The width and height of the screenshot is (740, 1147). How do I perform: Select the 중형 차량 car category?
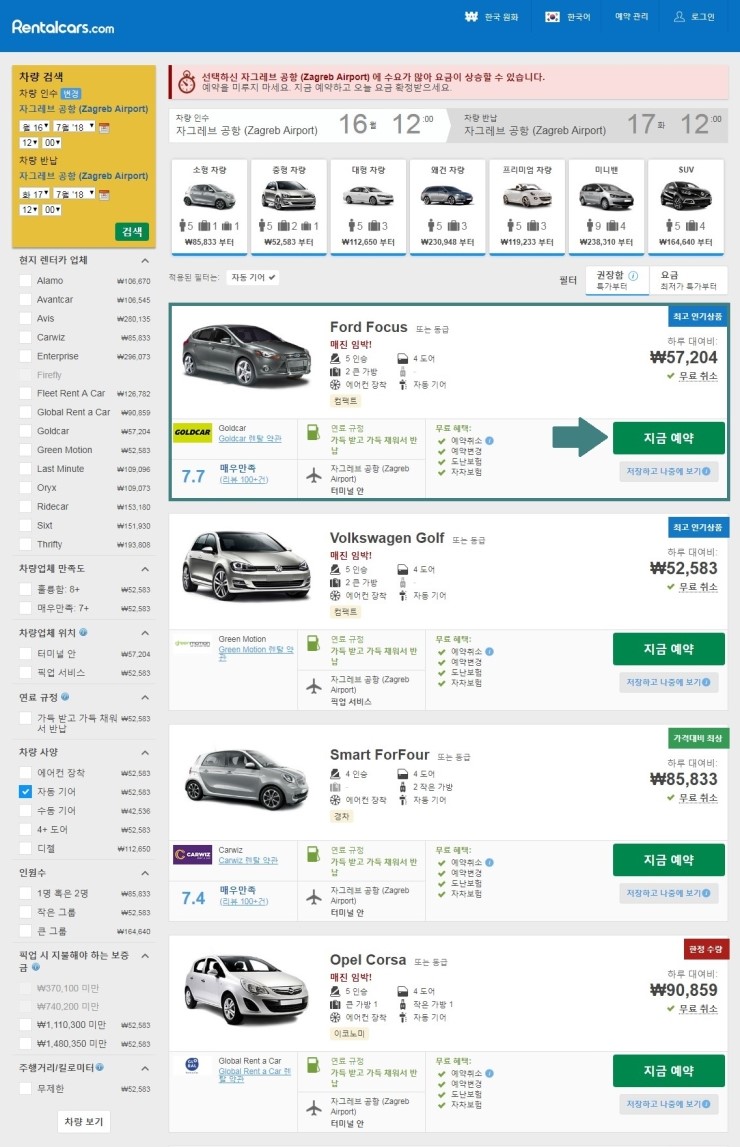pyautogui.click(x=289, y=207)
